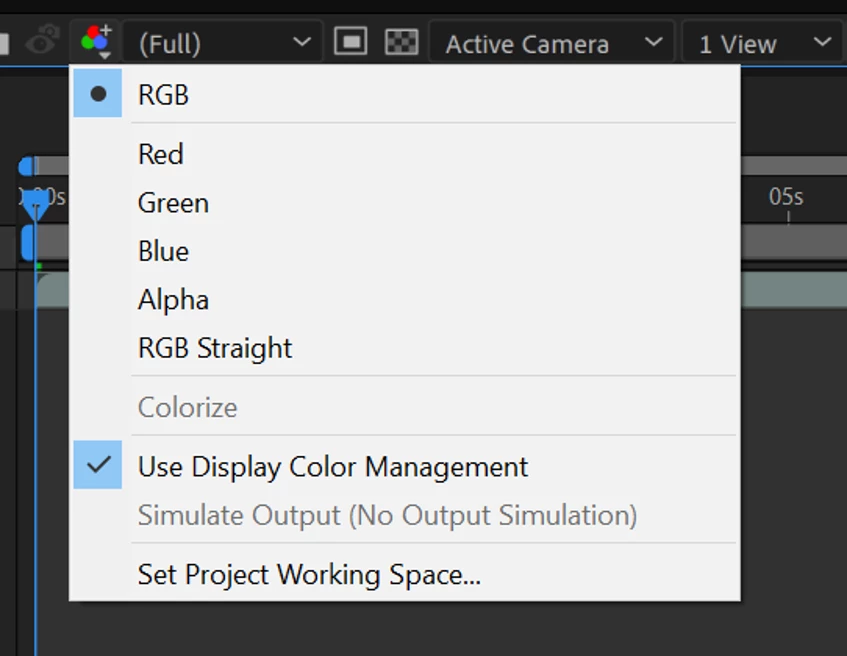Click the 05s mark on time ruler
Image resolution: width=847 pixels, height=656 pixels.
tap(786, 197)
